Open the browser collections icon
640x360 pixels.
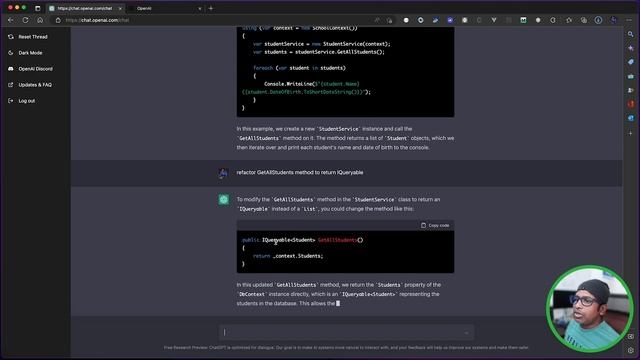[x=584, y=20]
